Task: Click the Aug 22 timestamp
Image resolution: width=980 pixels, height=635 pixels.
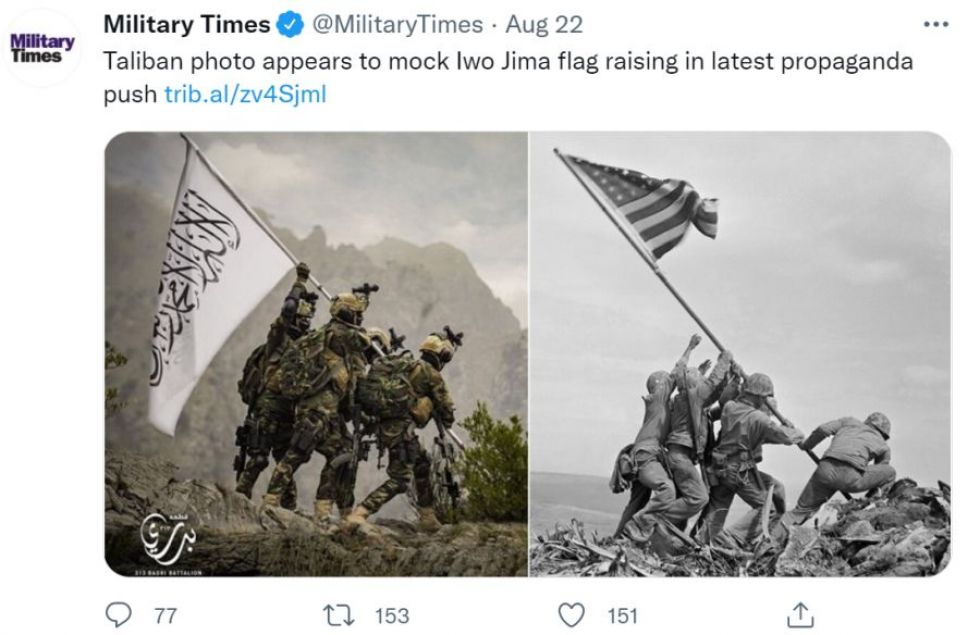Action: click(x=544, y=25)
